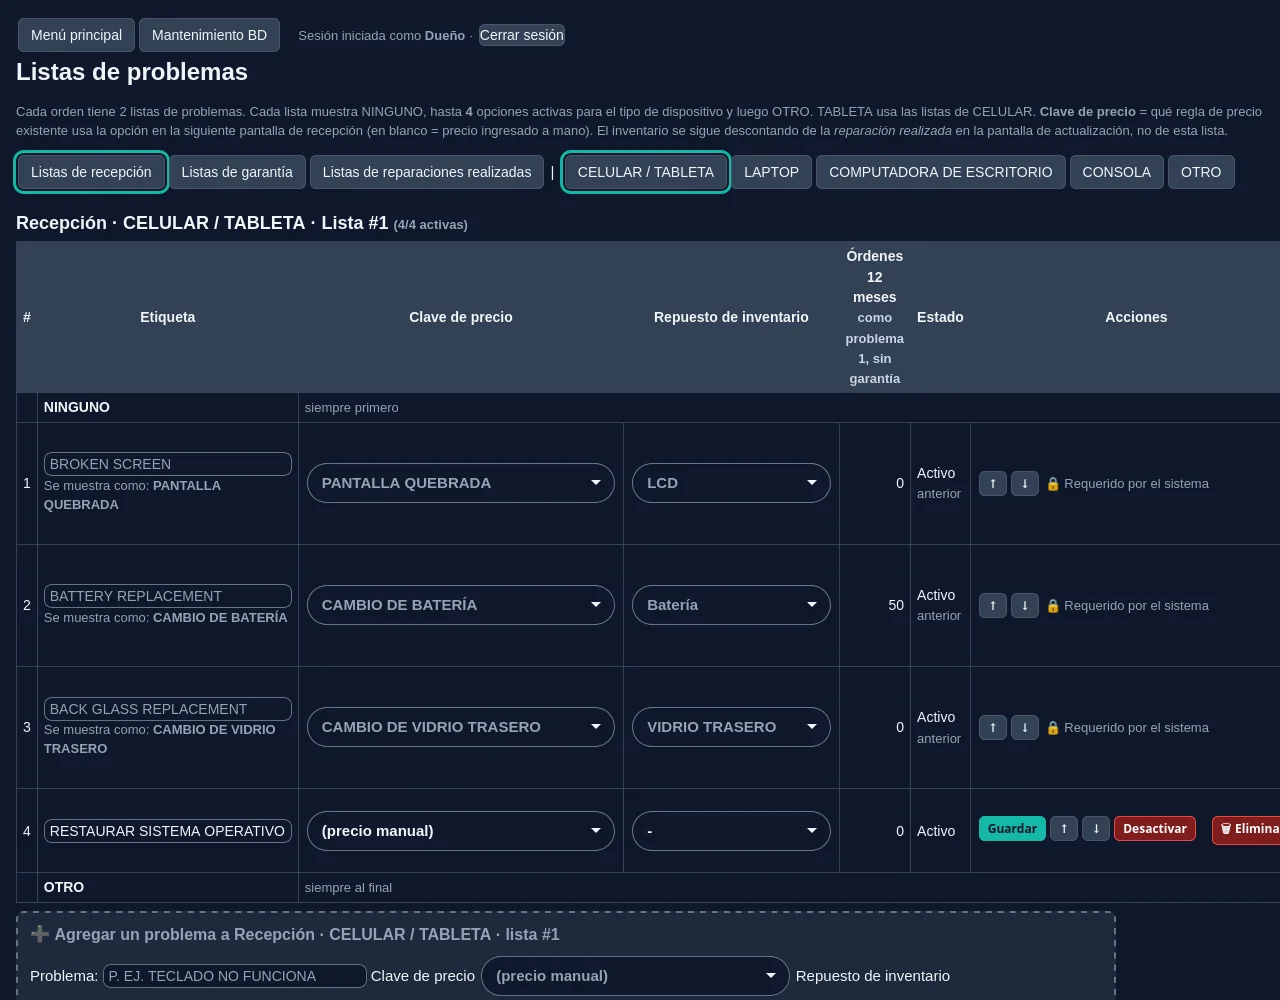Save row 4 with Guardar button
Image resolution: width=1280 pixels, height=1000 pixels.
coord(1012,829)
